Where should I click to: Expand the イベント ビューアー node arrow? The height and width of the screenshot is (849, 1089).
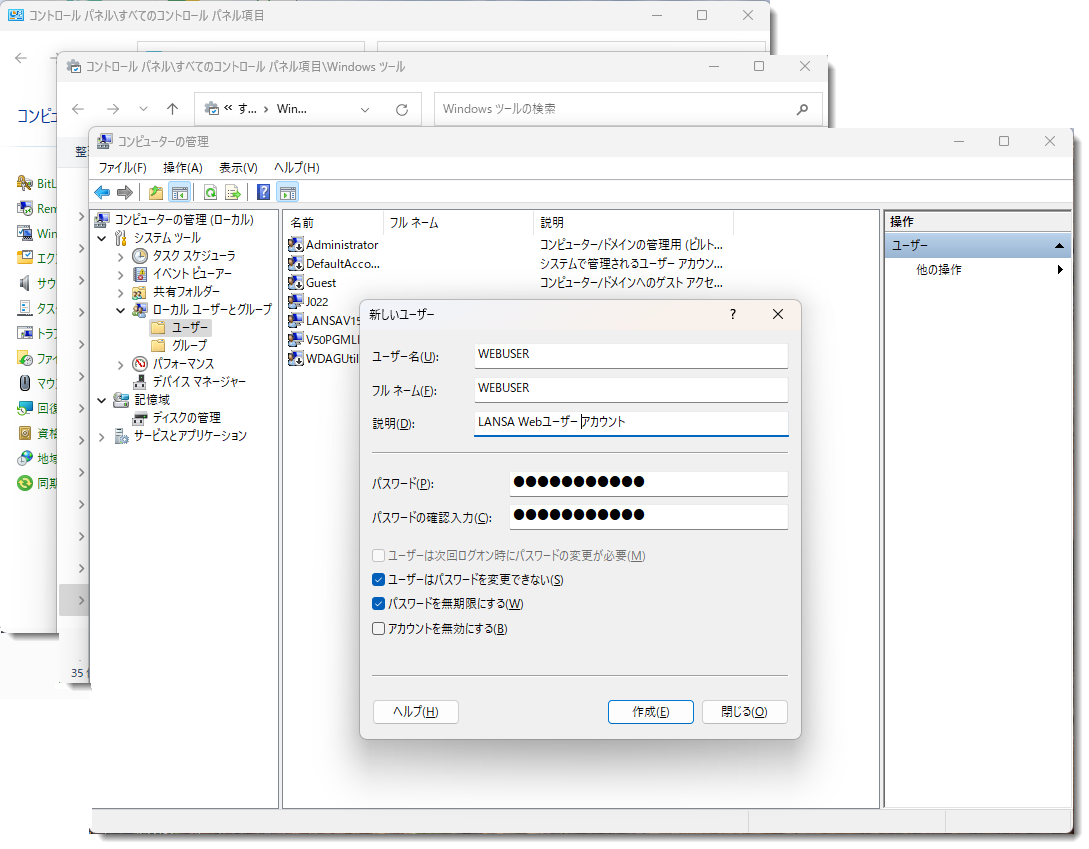click(x=121, y=274)
